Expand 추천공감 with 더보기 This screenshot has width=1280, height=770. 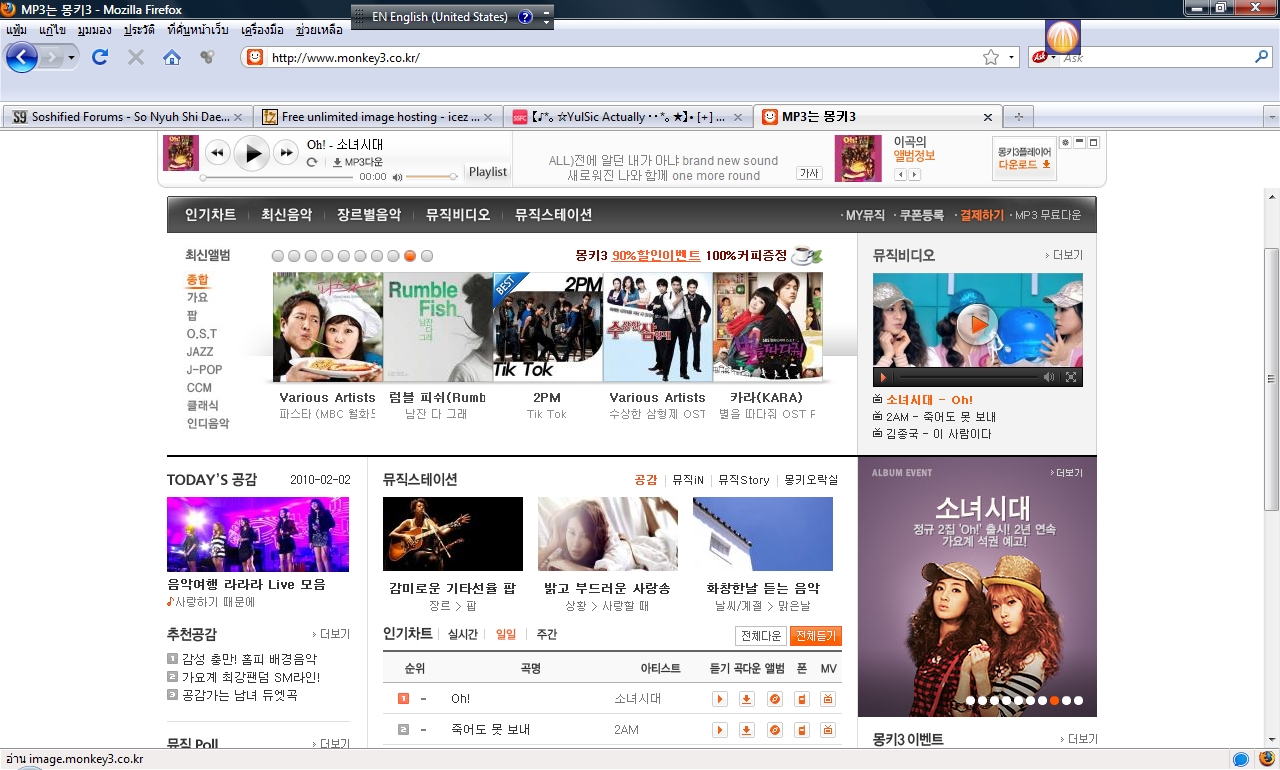point(331,634)
